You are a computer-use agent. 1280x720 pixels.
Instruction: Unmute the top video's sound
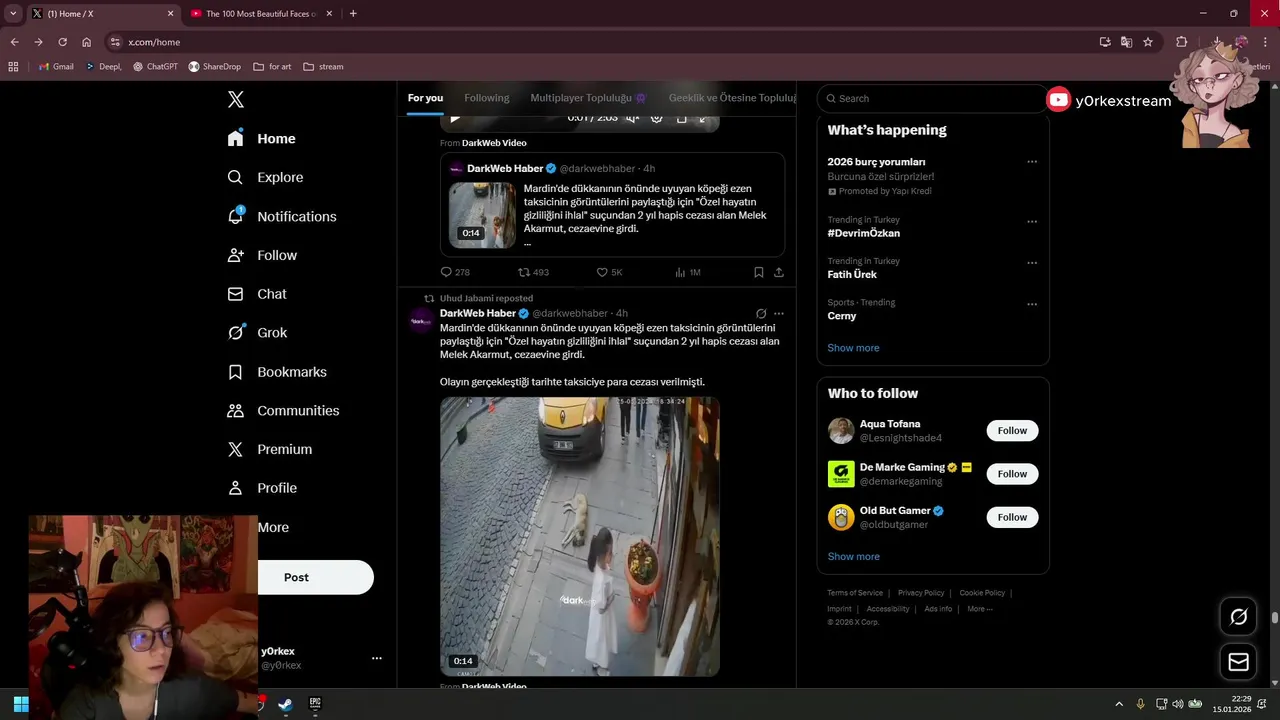(632, 118)
